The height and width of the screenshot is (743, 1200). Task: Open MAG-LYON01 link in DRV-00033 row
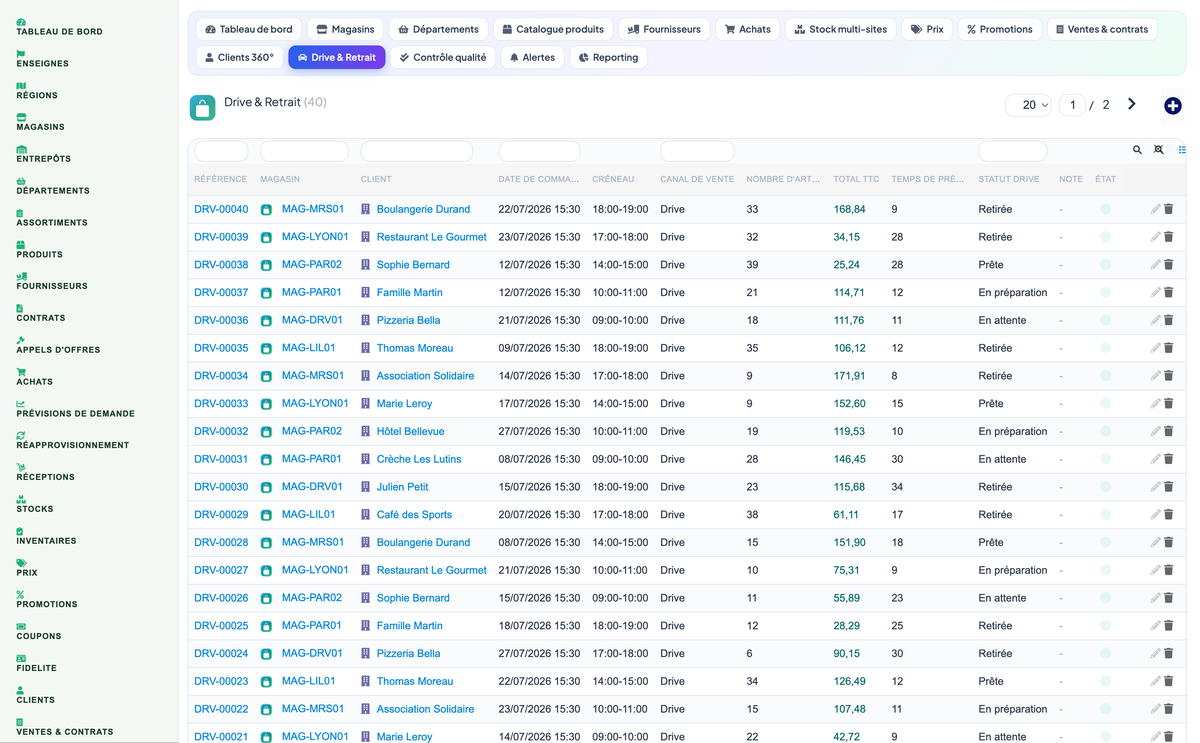(315, 403)
